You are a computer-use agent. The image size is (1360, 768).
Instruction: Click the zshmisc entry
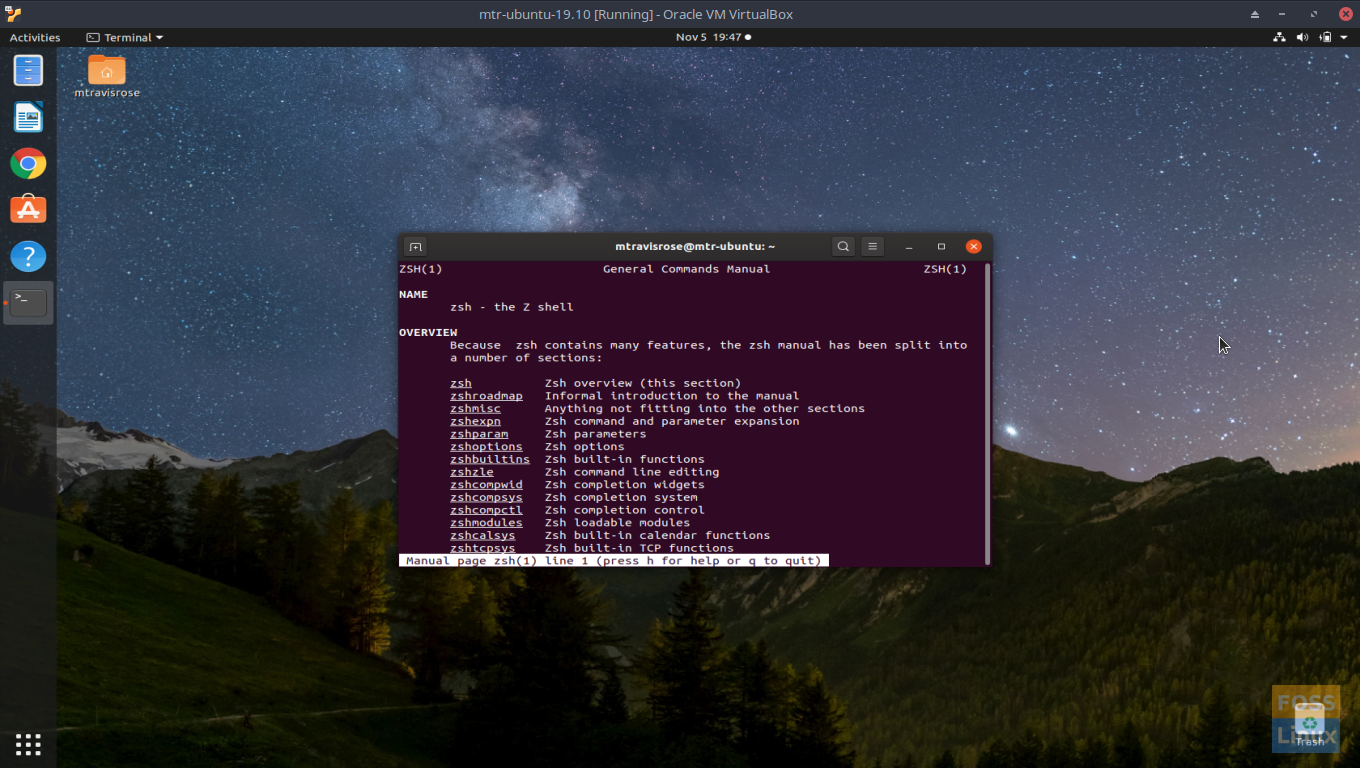click(x=475, y=408)
